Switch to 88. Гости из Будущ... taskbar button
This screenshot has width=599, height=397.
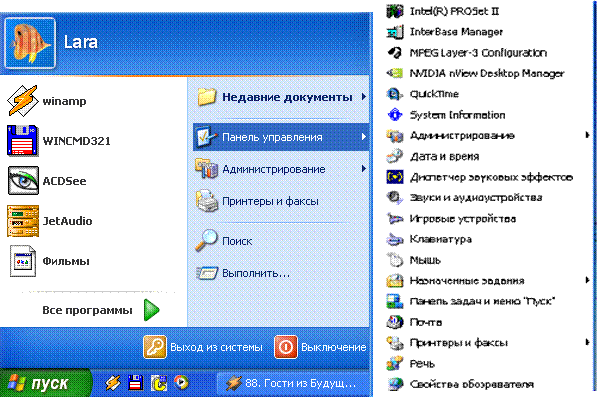point(293,383)
